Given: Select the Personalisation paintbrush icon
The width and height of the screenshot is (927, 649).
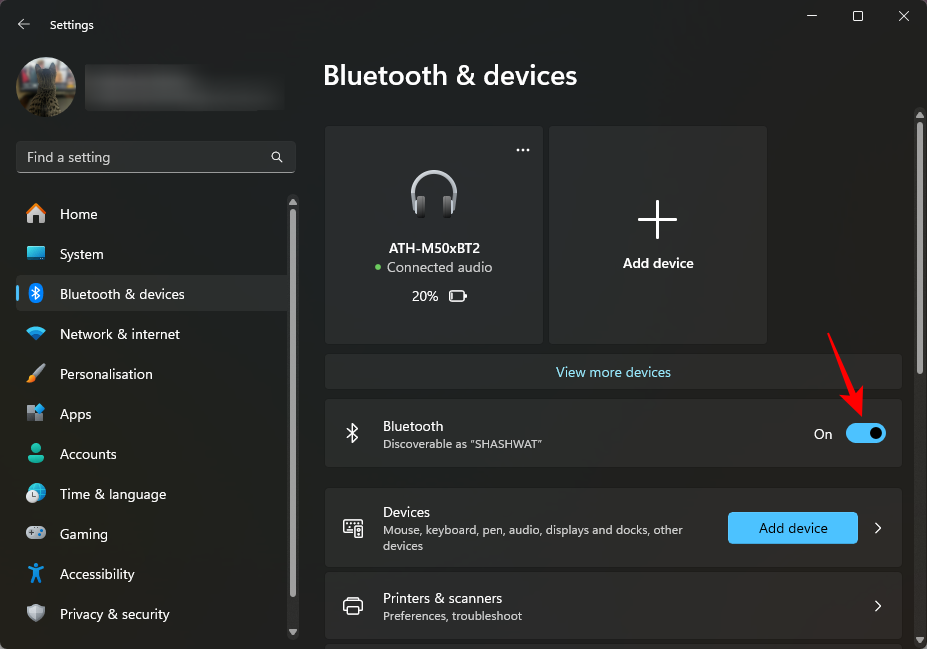Looking at the screenshot, I should 36,374.
